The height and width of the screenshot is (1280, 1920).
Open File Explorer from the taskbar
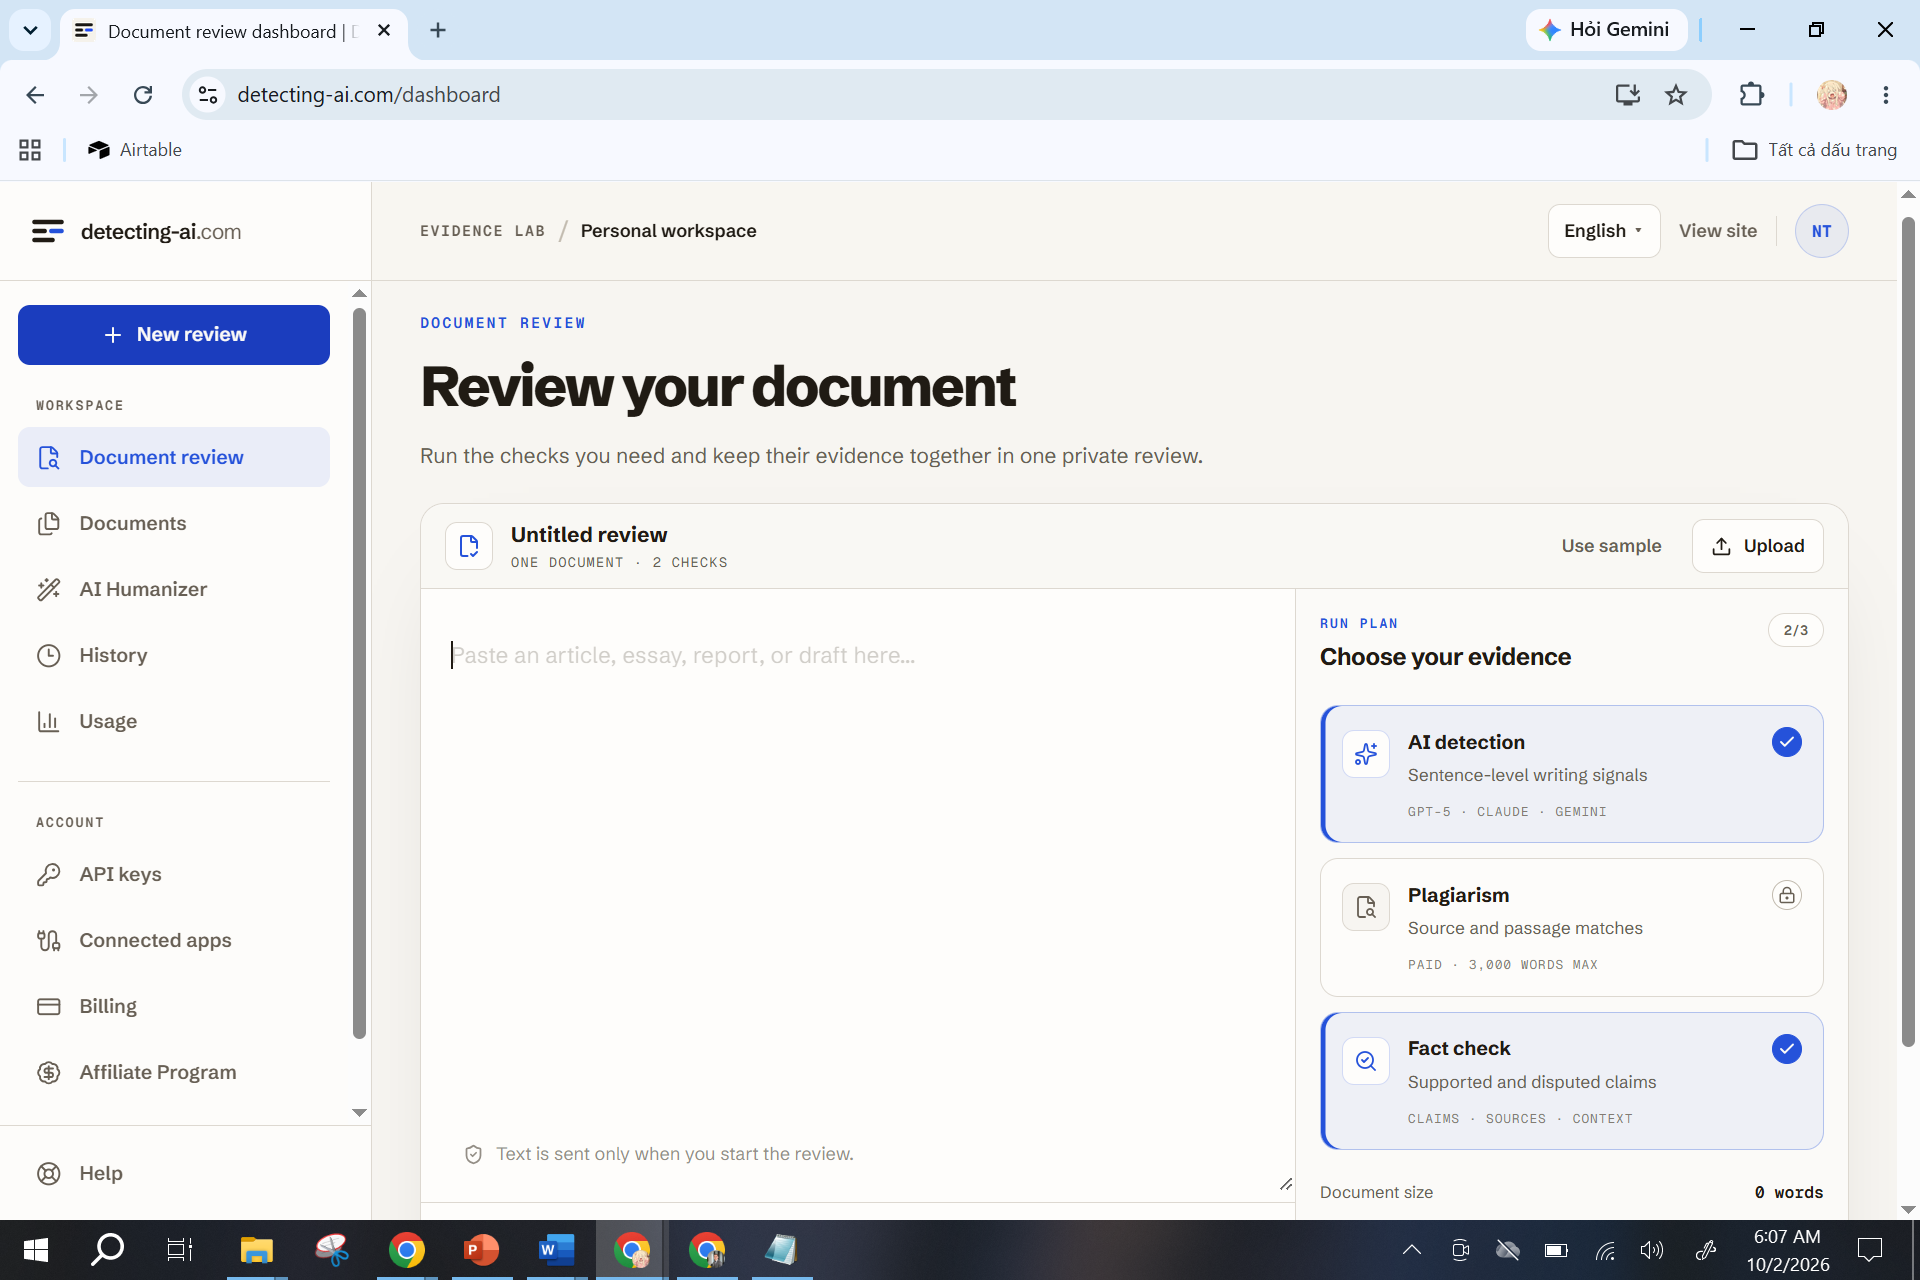tap(256, 1250)
